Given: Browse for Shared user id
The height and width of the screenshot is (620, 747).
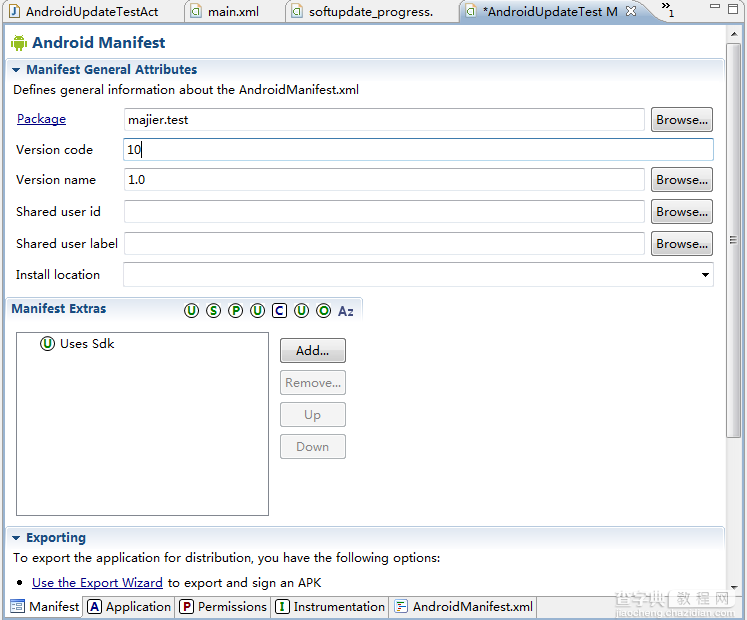Looking at the screenshot, I should [x=682, y=212].
